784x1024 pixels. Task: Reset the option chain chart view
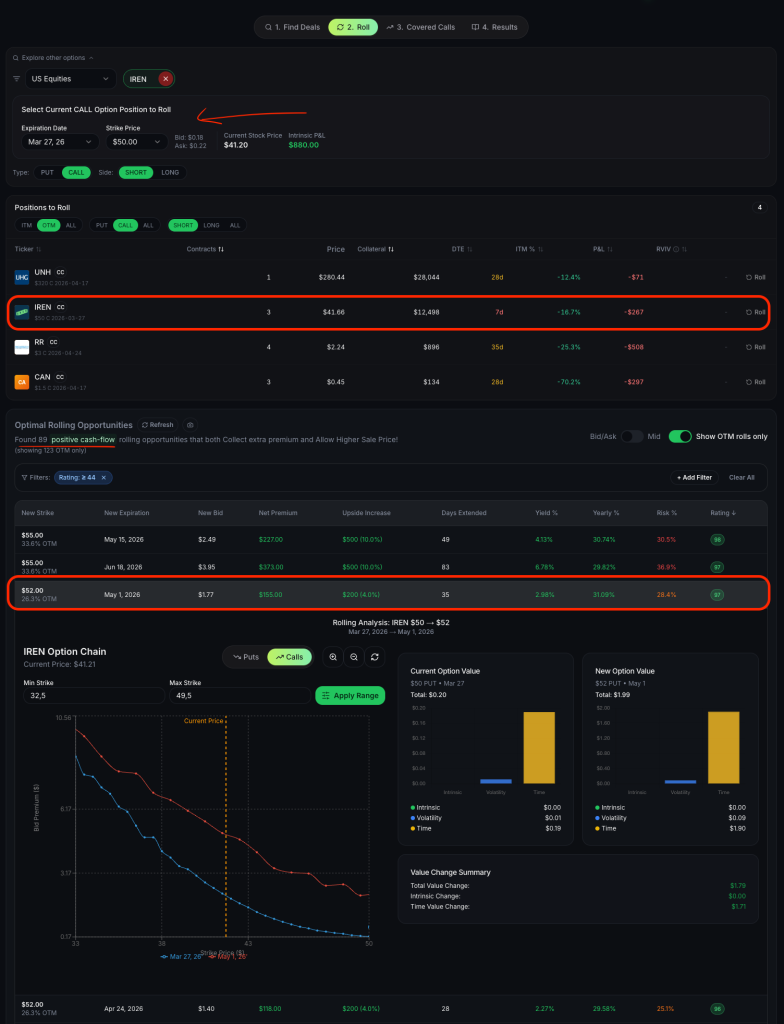[375, 657]
